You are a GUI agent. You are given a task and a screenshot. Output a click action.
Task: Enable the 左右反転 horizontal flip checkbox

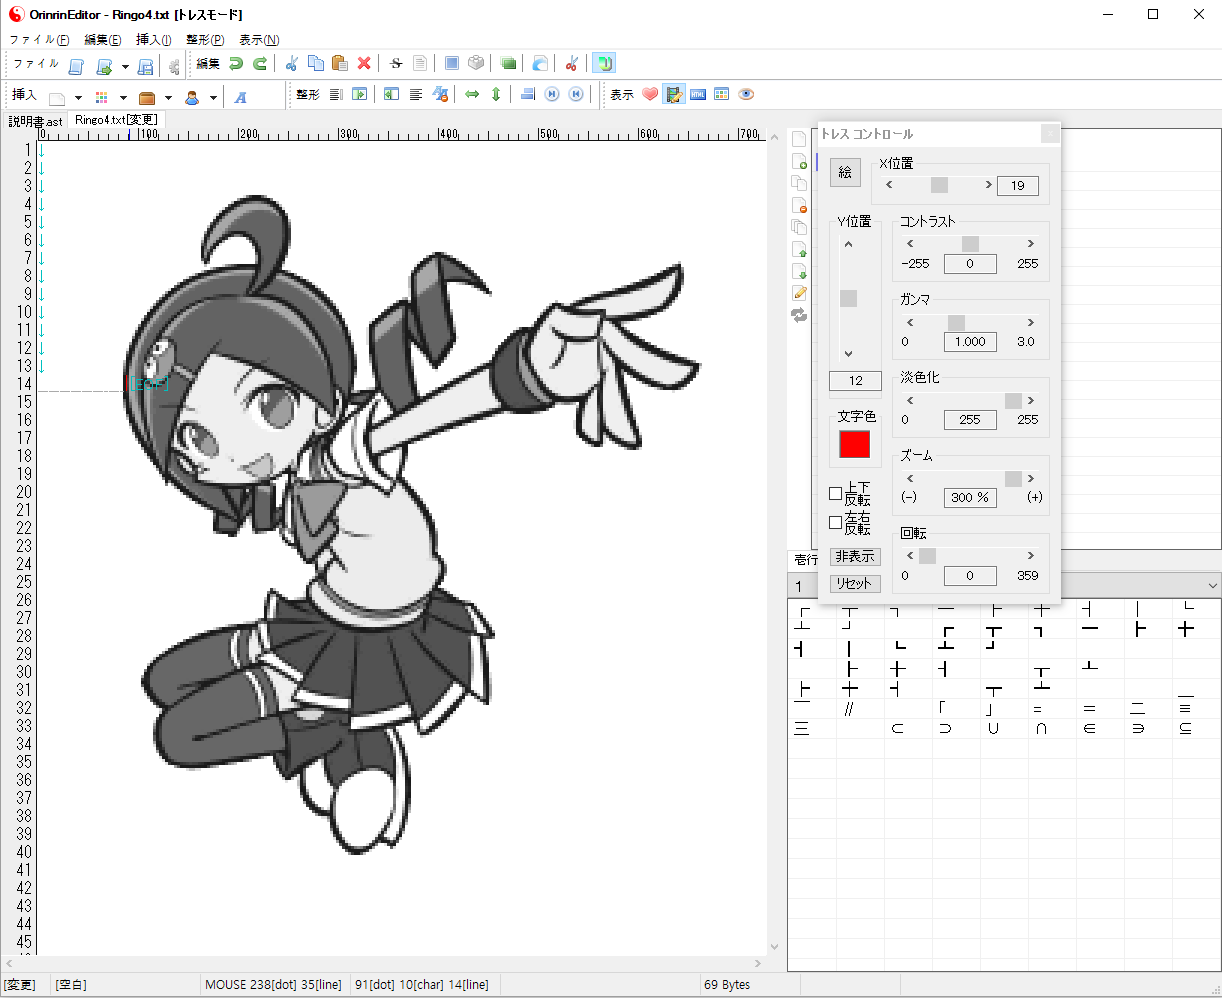[836, 523]
